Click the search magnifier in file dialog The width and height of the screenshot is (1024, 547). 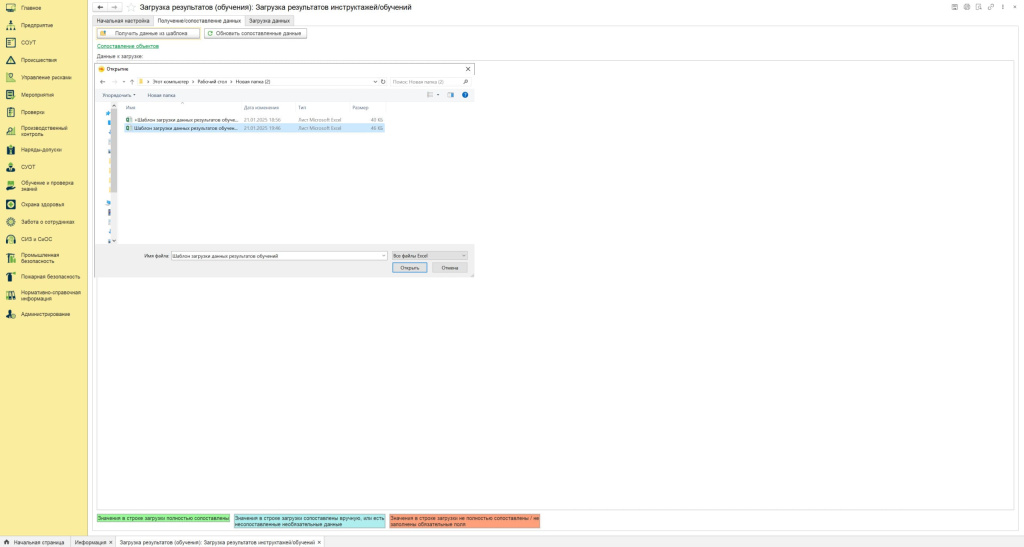pos(465,82)
